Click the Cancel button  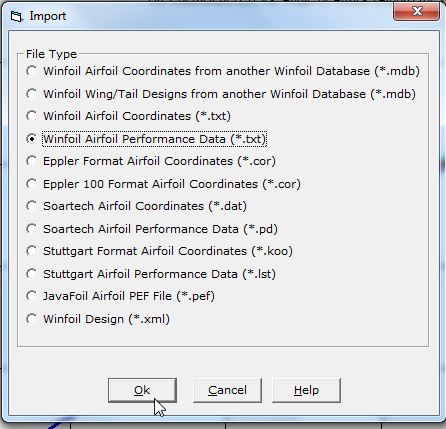coord(227,390)
